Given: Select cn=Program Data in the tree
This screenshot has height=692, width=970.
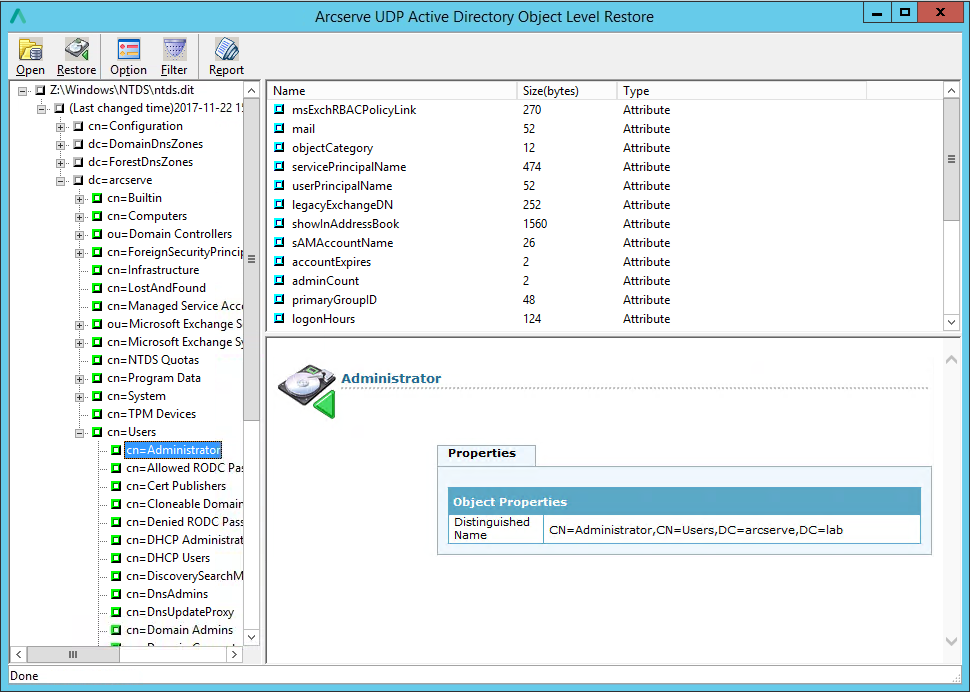Looking at the screenshot, I should coord(154,378).
